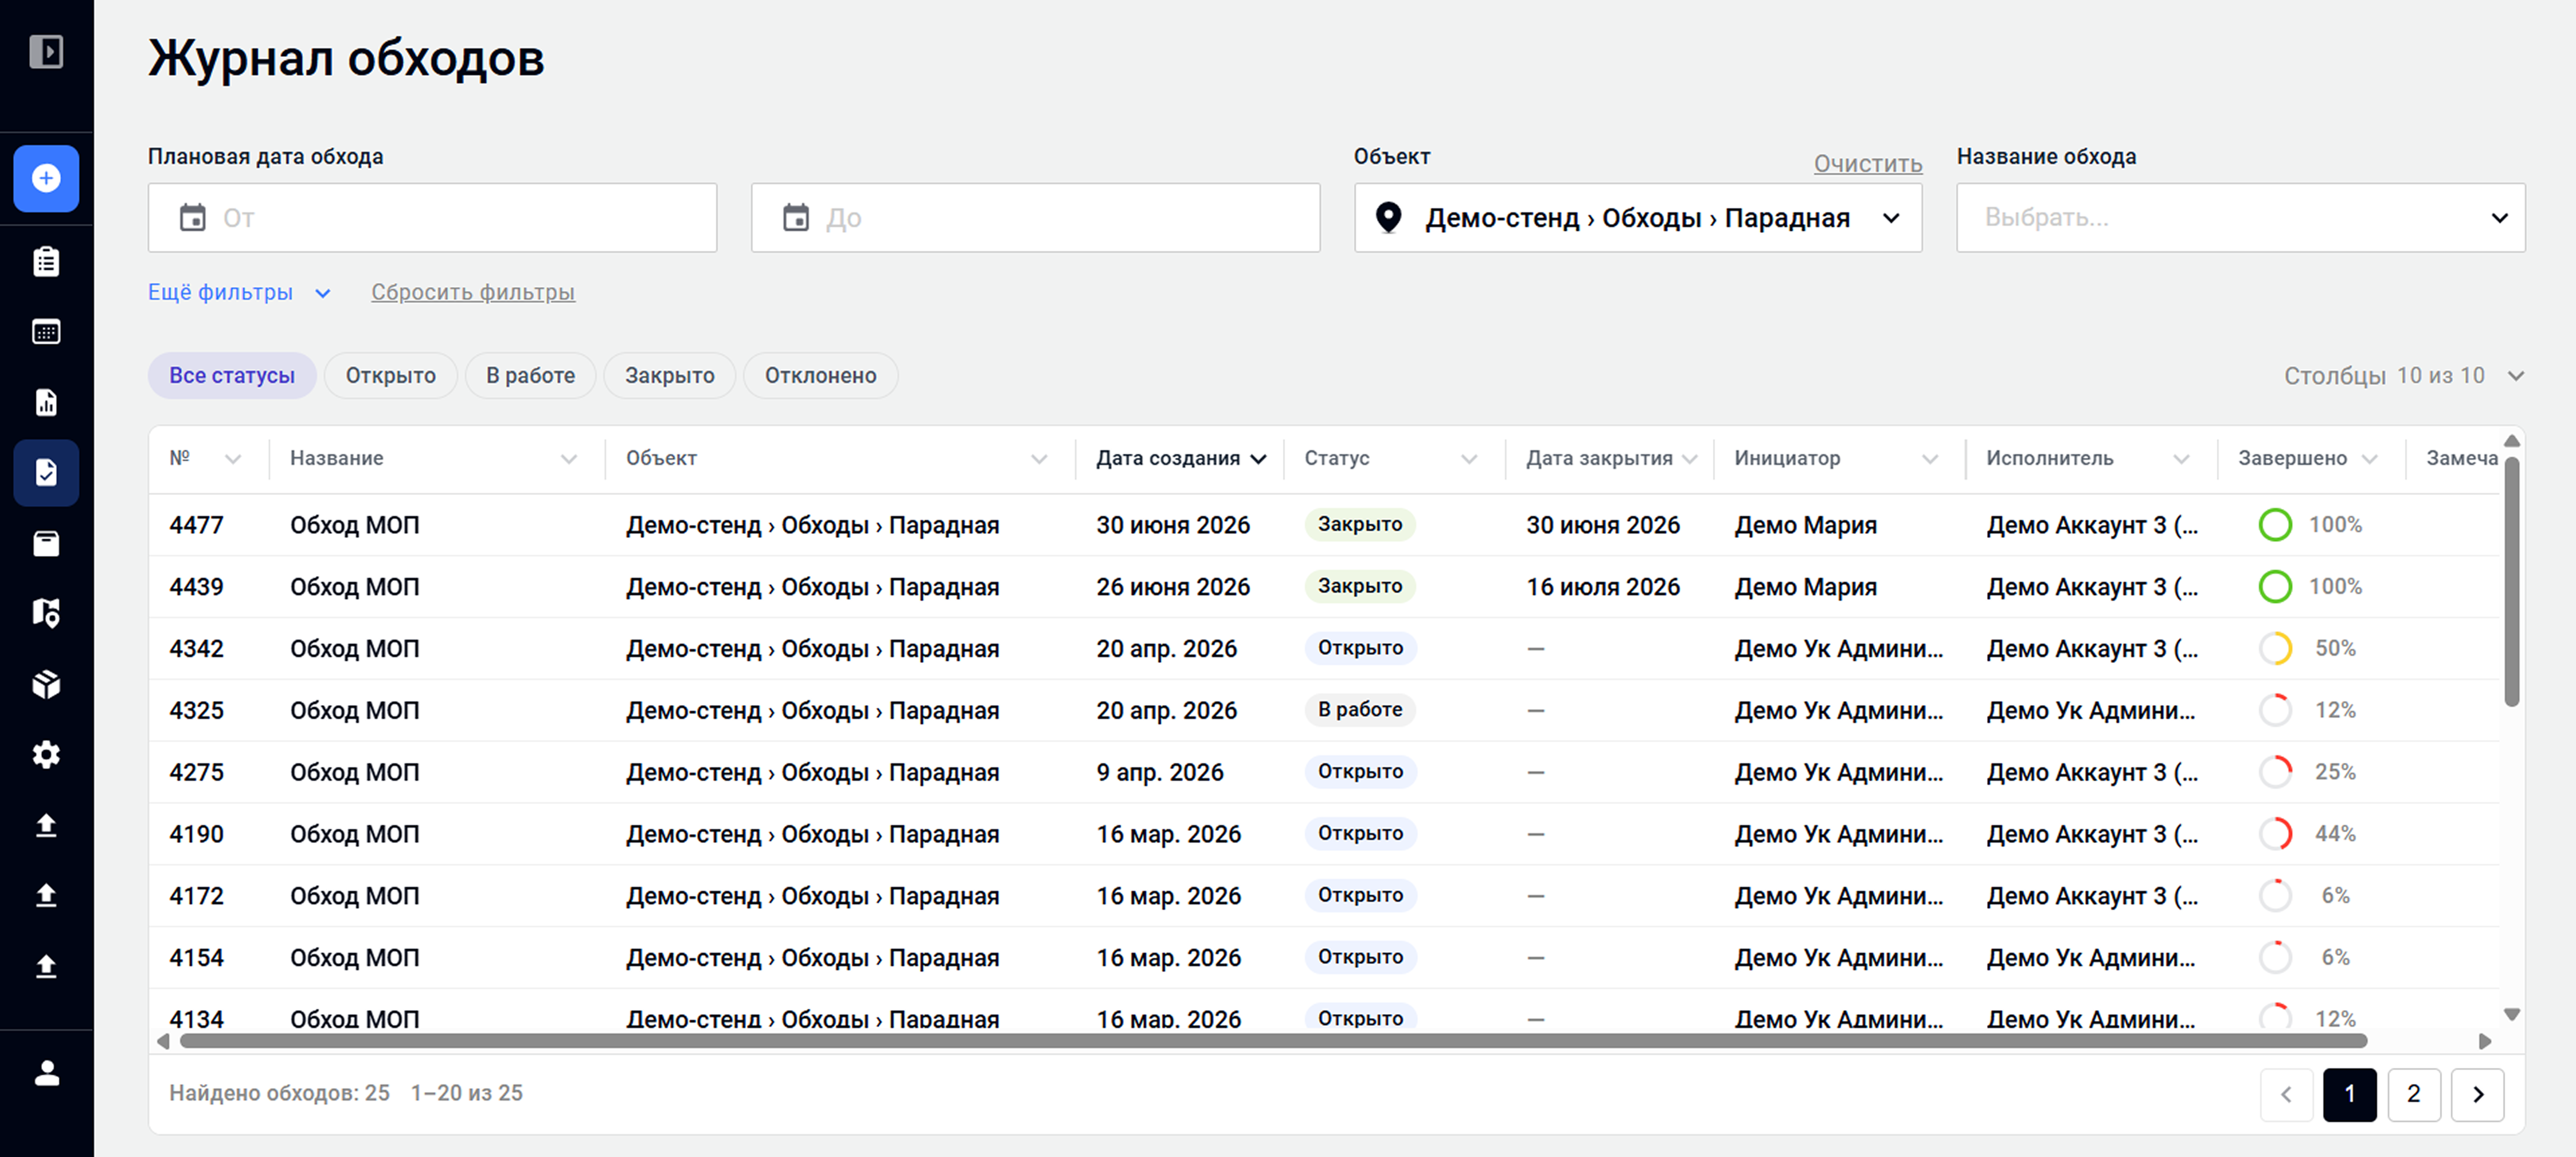
Task: Open the archive box sidebar icon
Action: pos(46,544)
